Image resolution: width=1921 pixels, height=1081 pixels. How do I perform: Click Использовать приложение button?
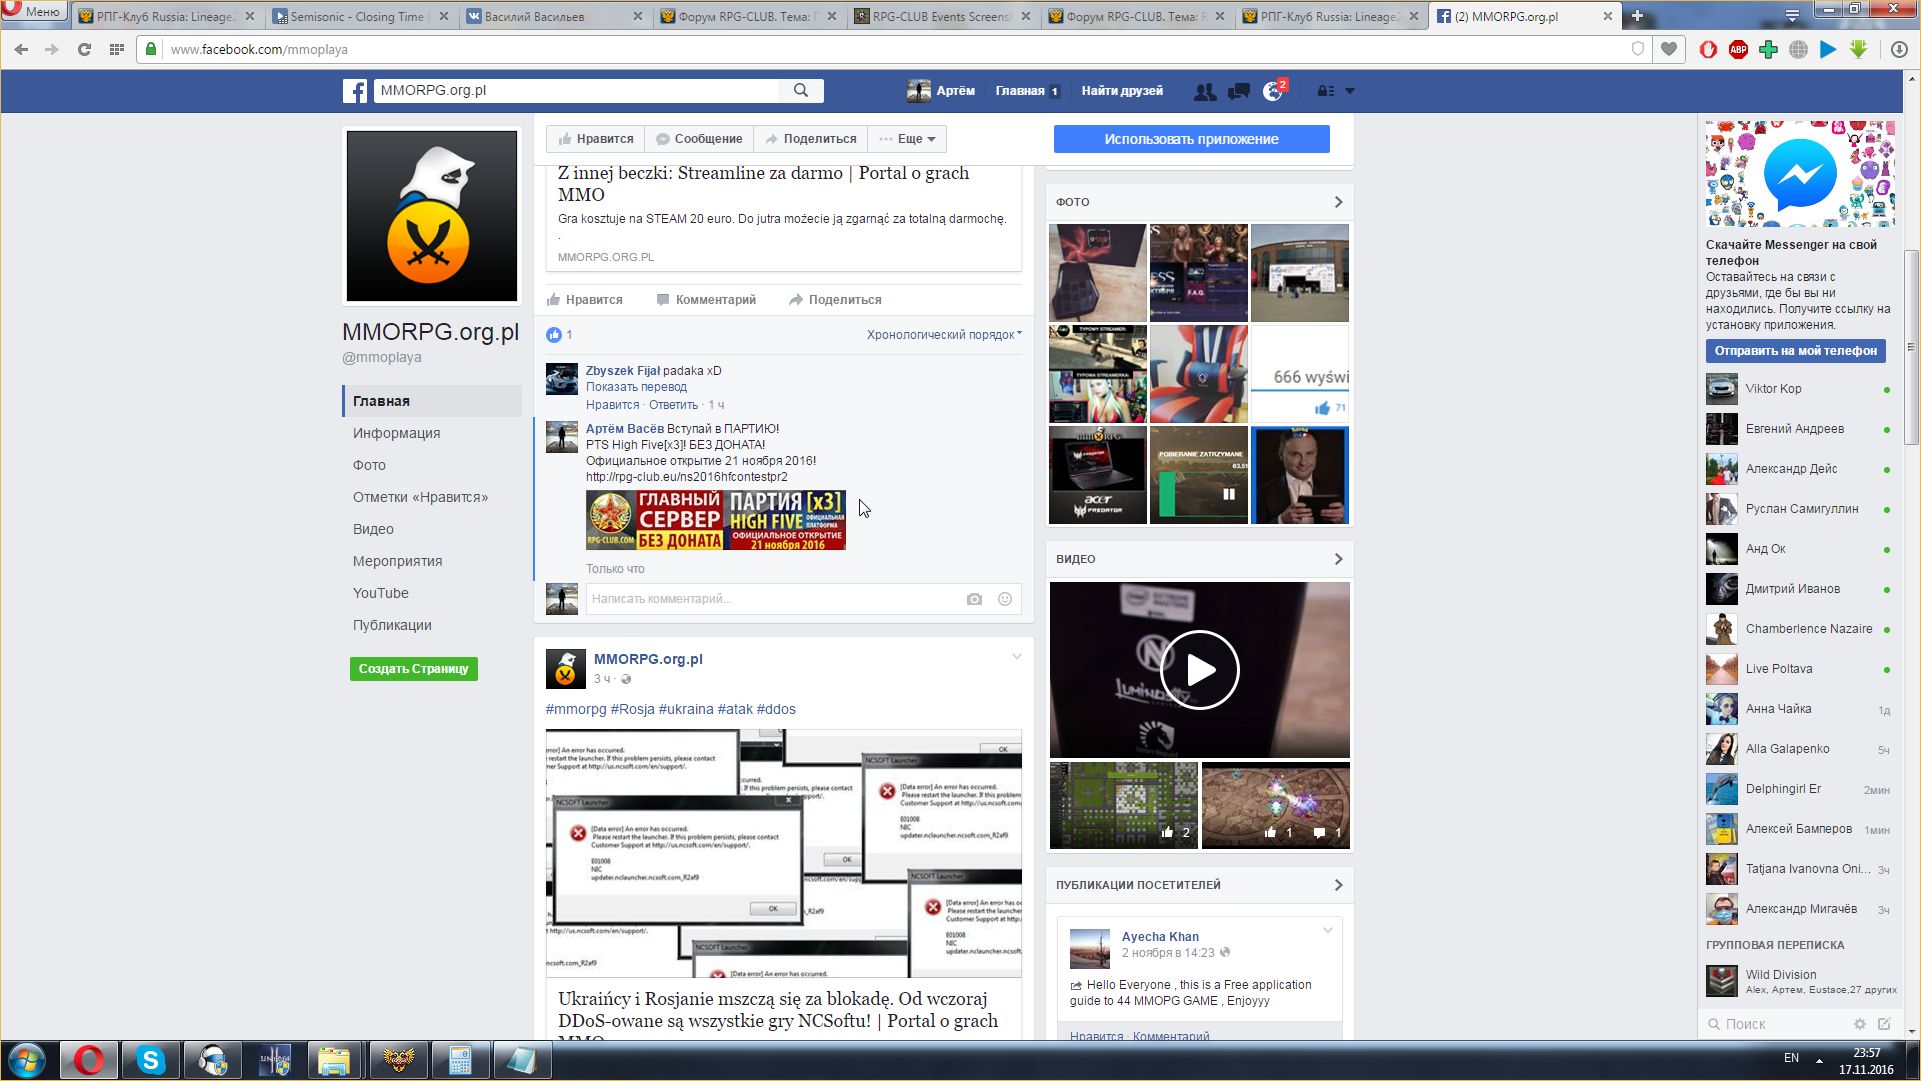tap(1191, 139)
